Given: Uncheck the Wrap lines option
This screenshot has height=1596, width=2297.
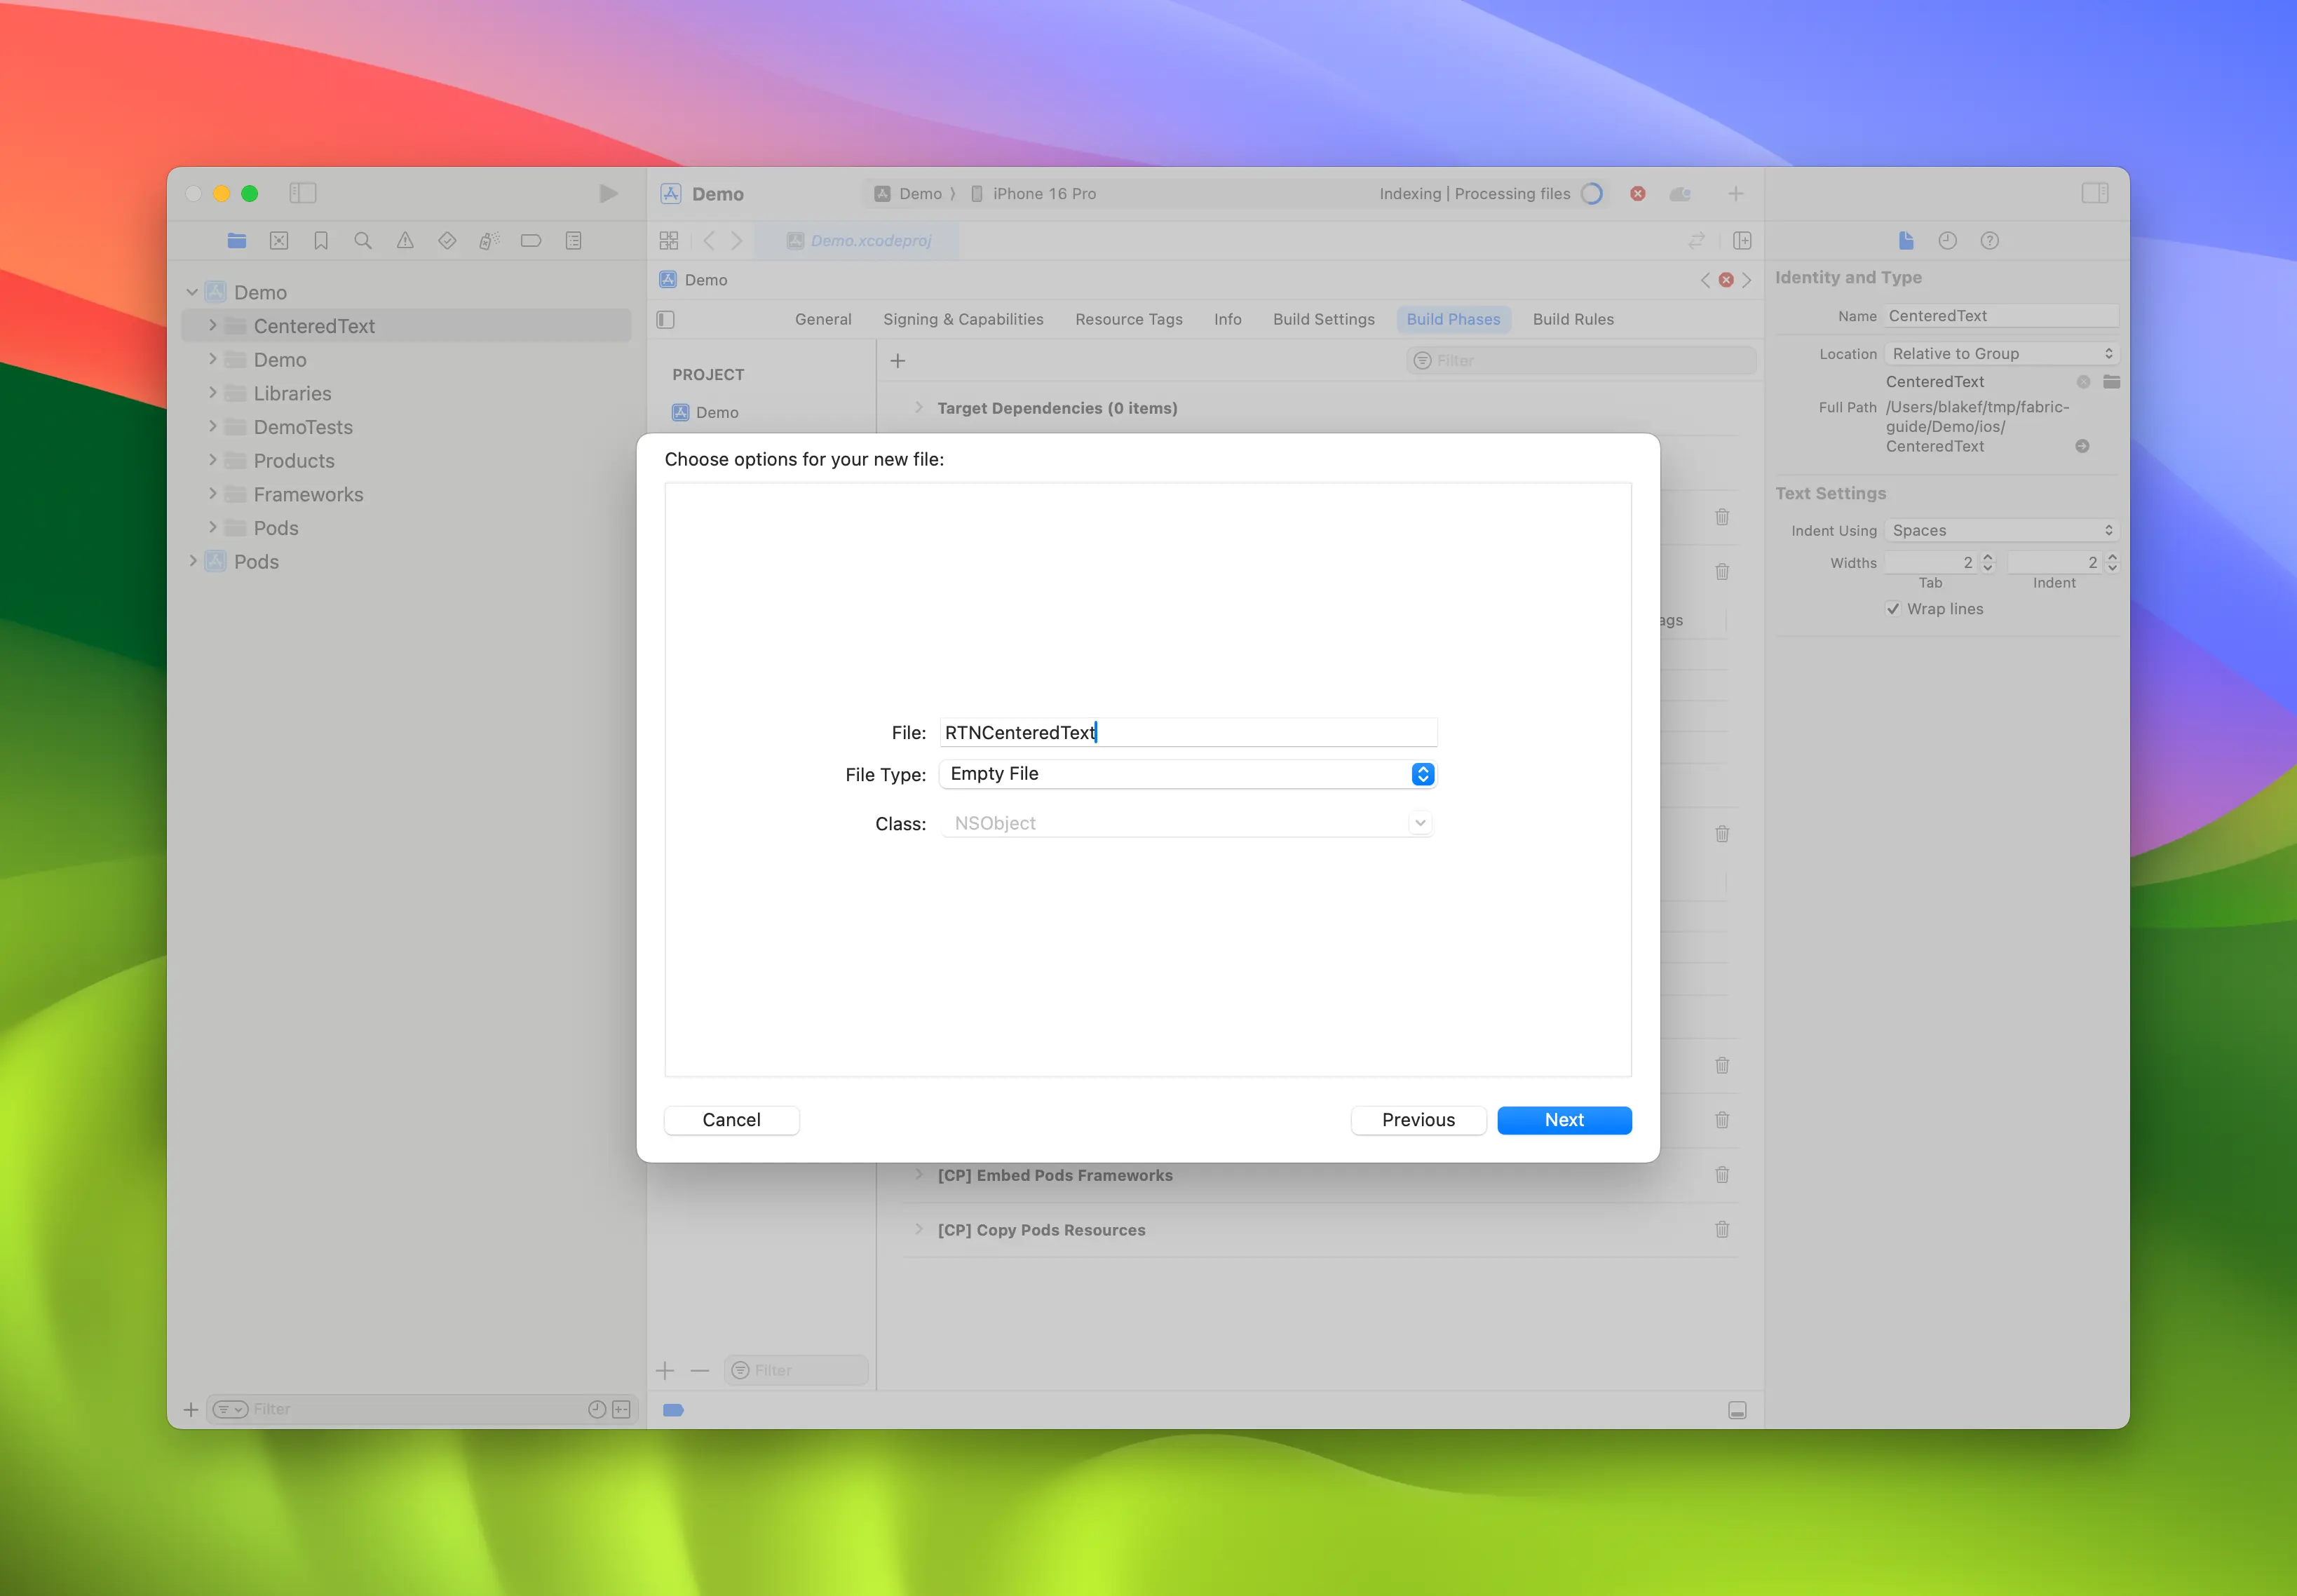Looking at the screenshot, I should [x=1893, y=608].
